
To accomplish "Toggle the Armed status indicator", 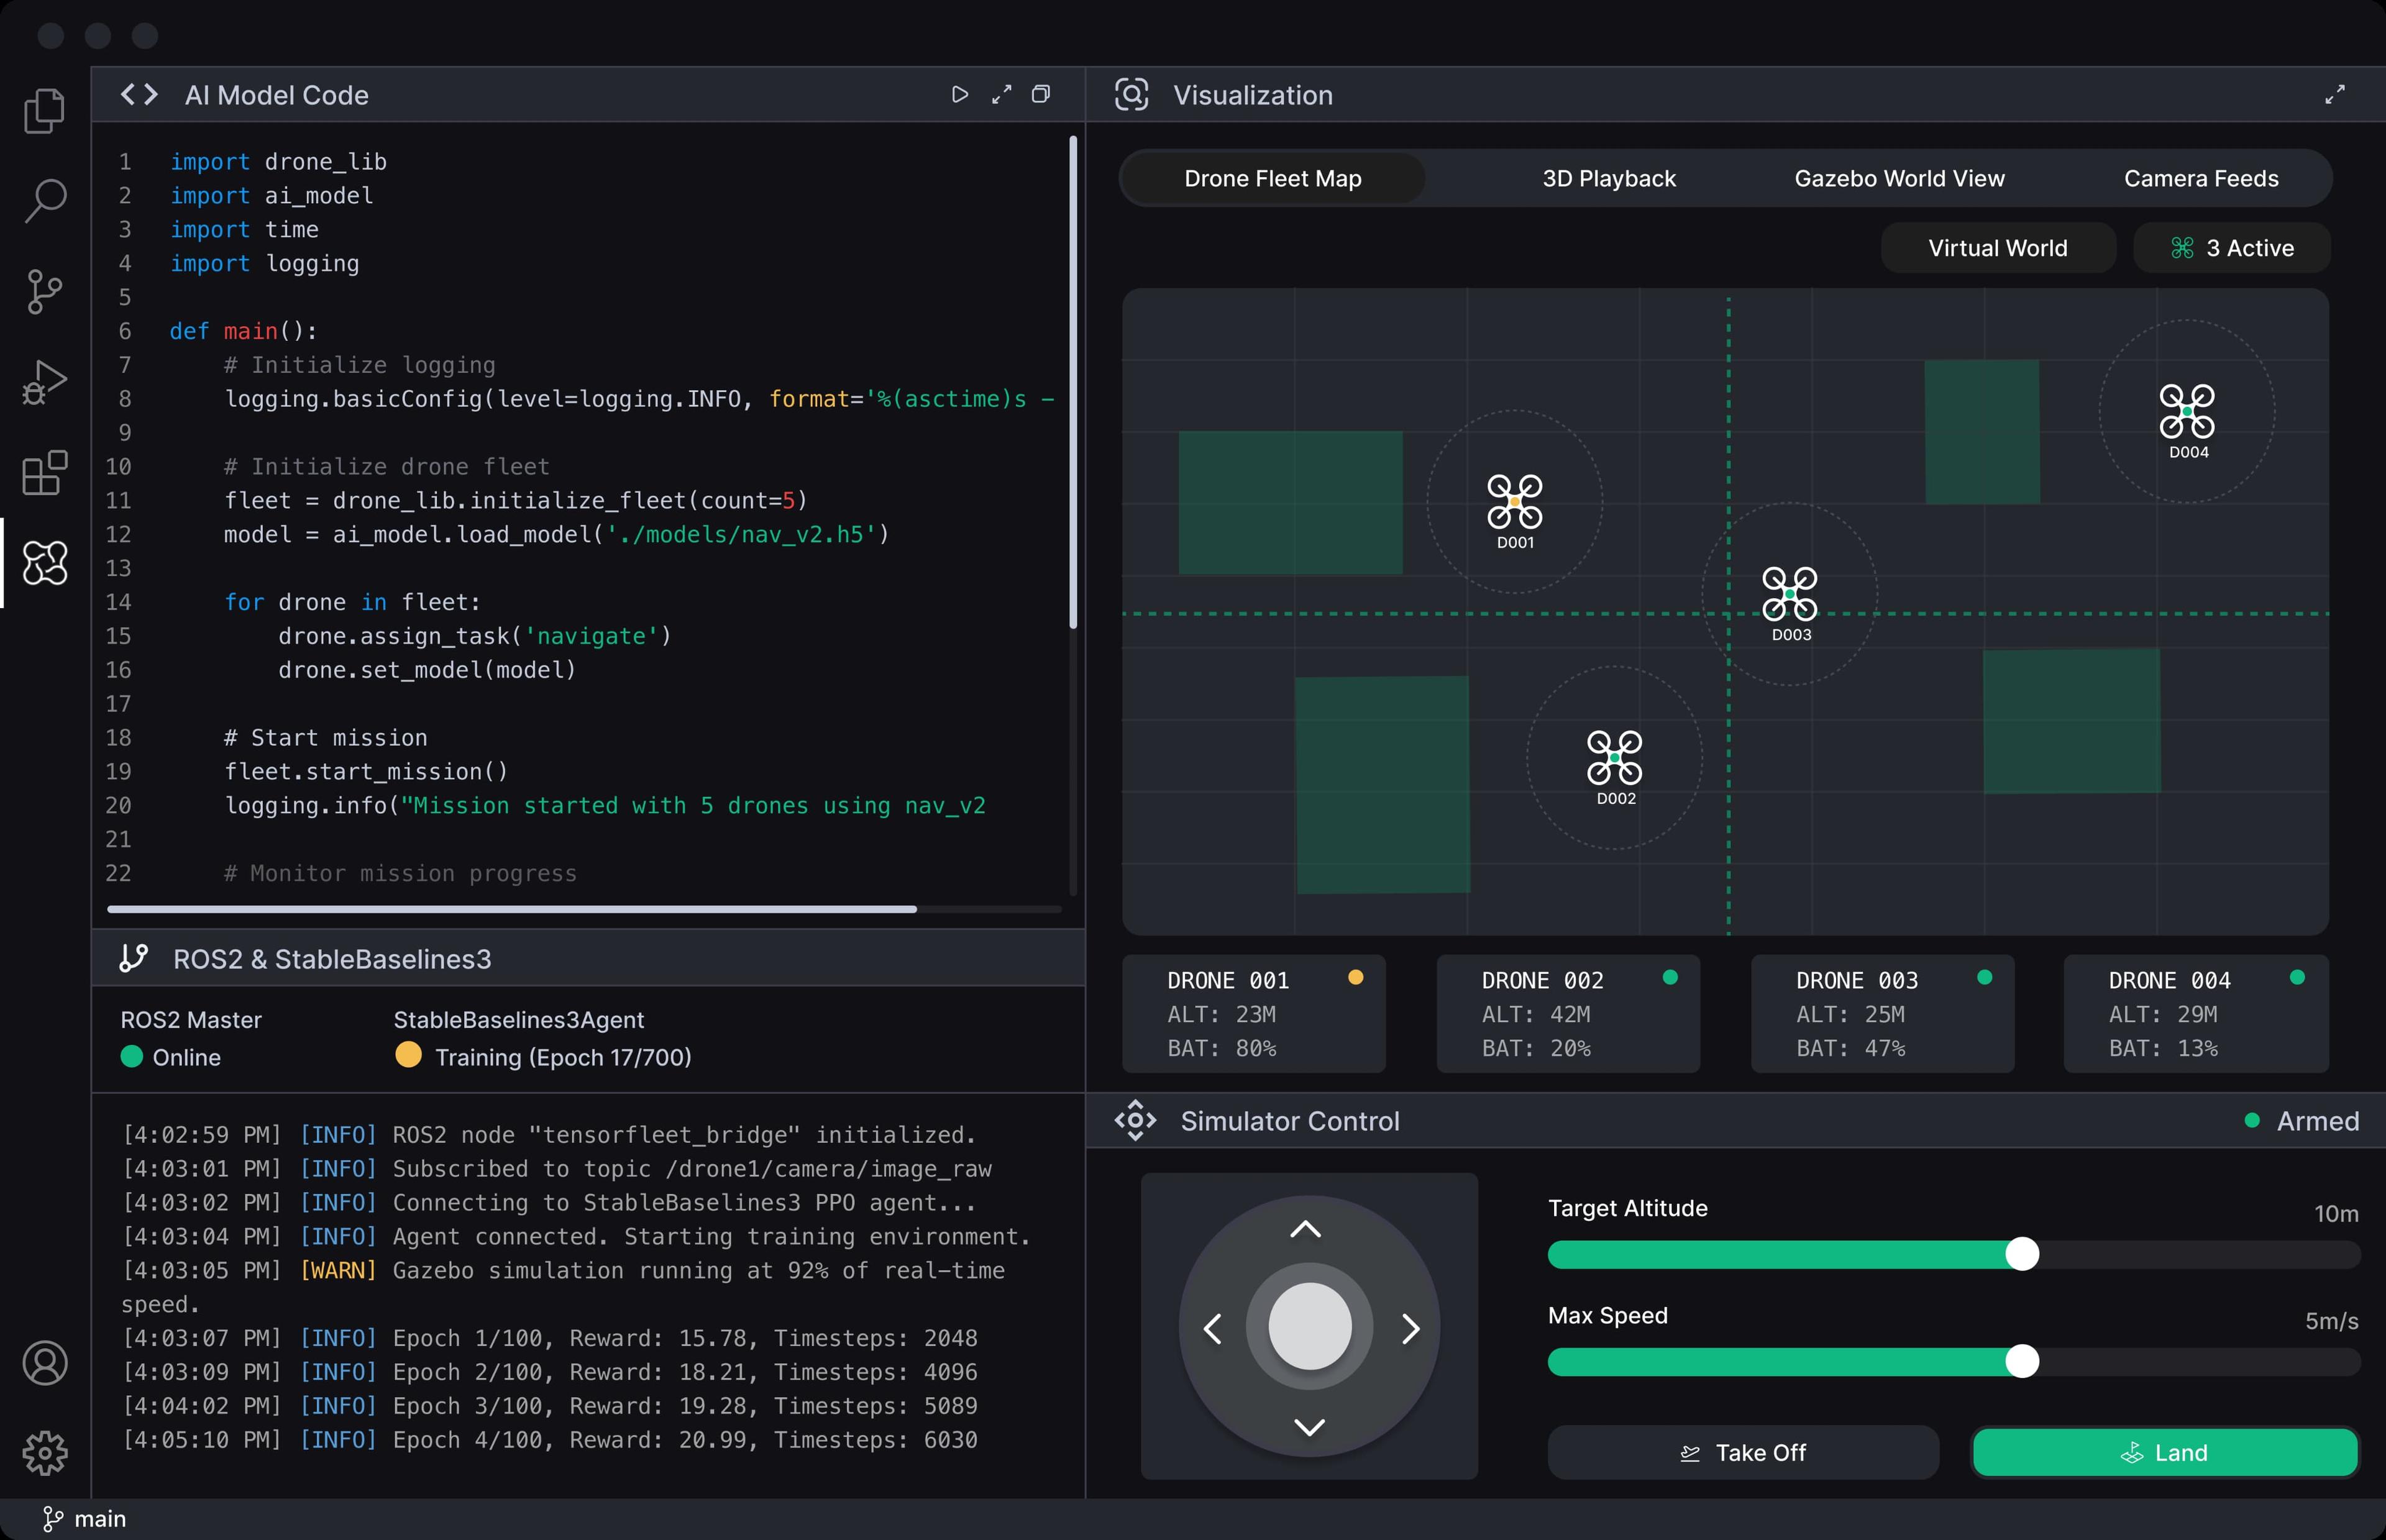I will coord(2300,1121).
